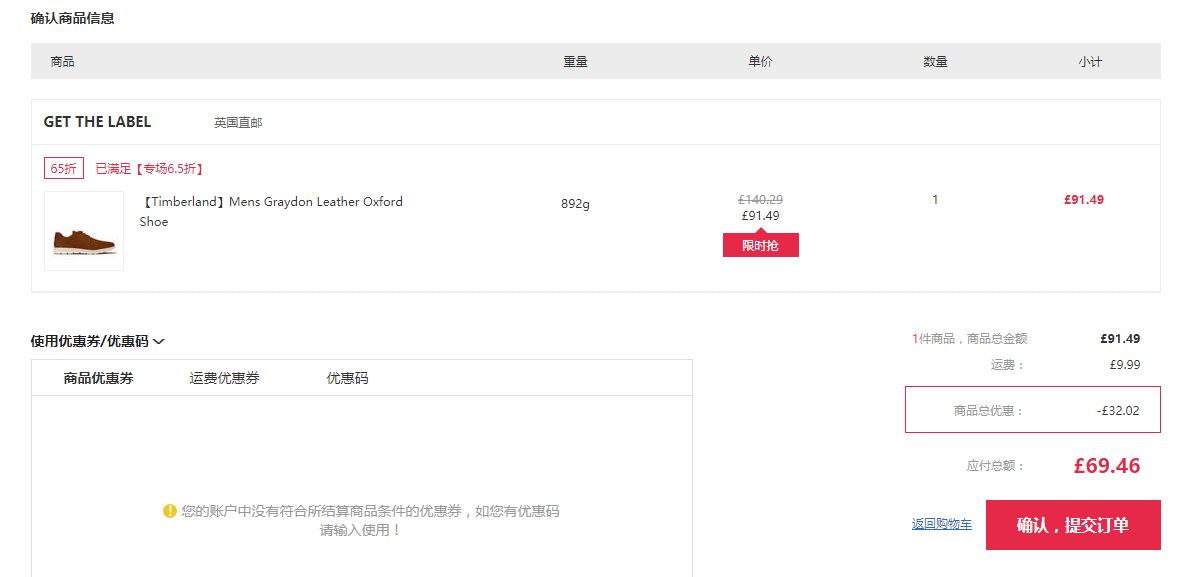The height and width of the screenshot is (577, 1184).
Task: Click the Timberland shoe product thumbnail
Action: click(84, 231)
